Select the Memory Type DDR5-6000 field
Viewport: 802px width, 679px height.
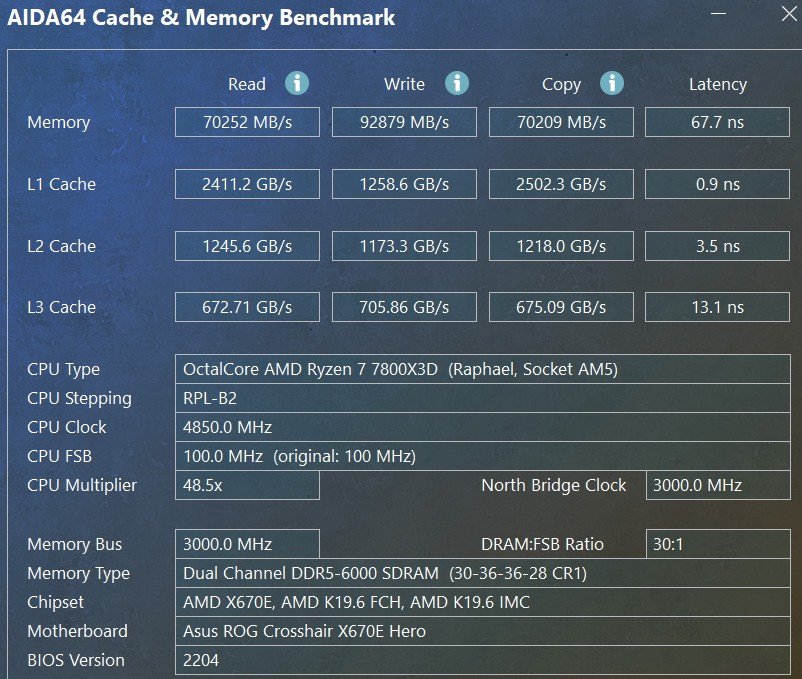point(483,573)
